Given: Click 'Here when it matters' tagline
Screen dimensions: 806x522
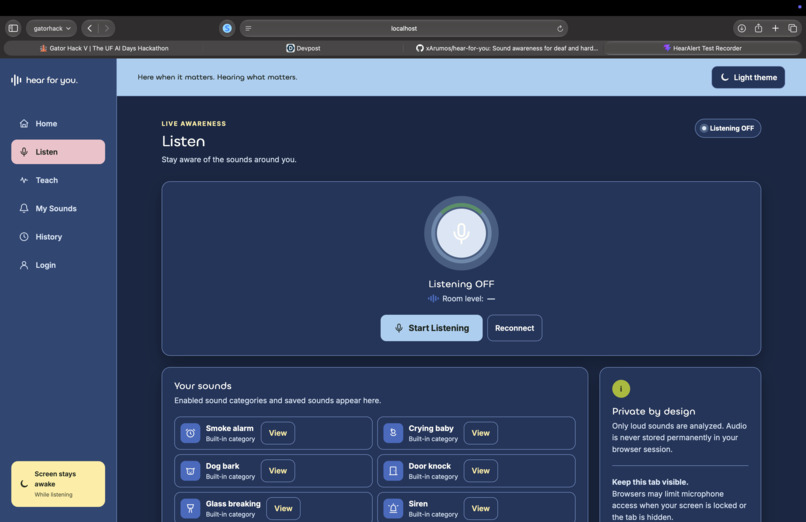Looking at the screenshot, I should click(217, 77).
